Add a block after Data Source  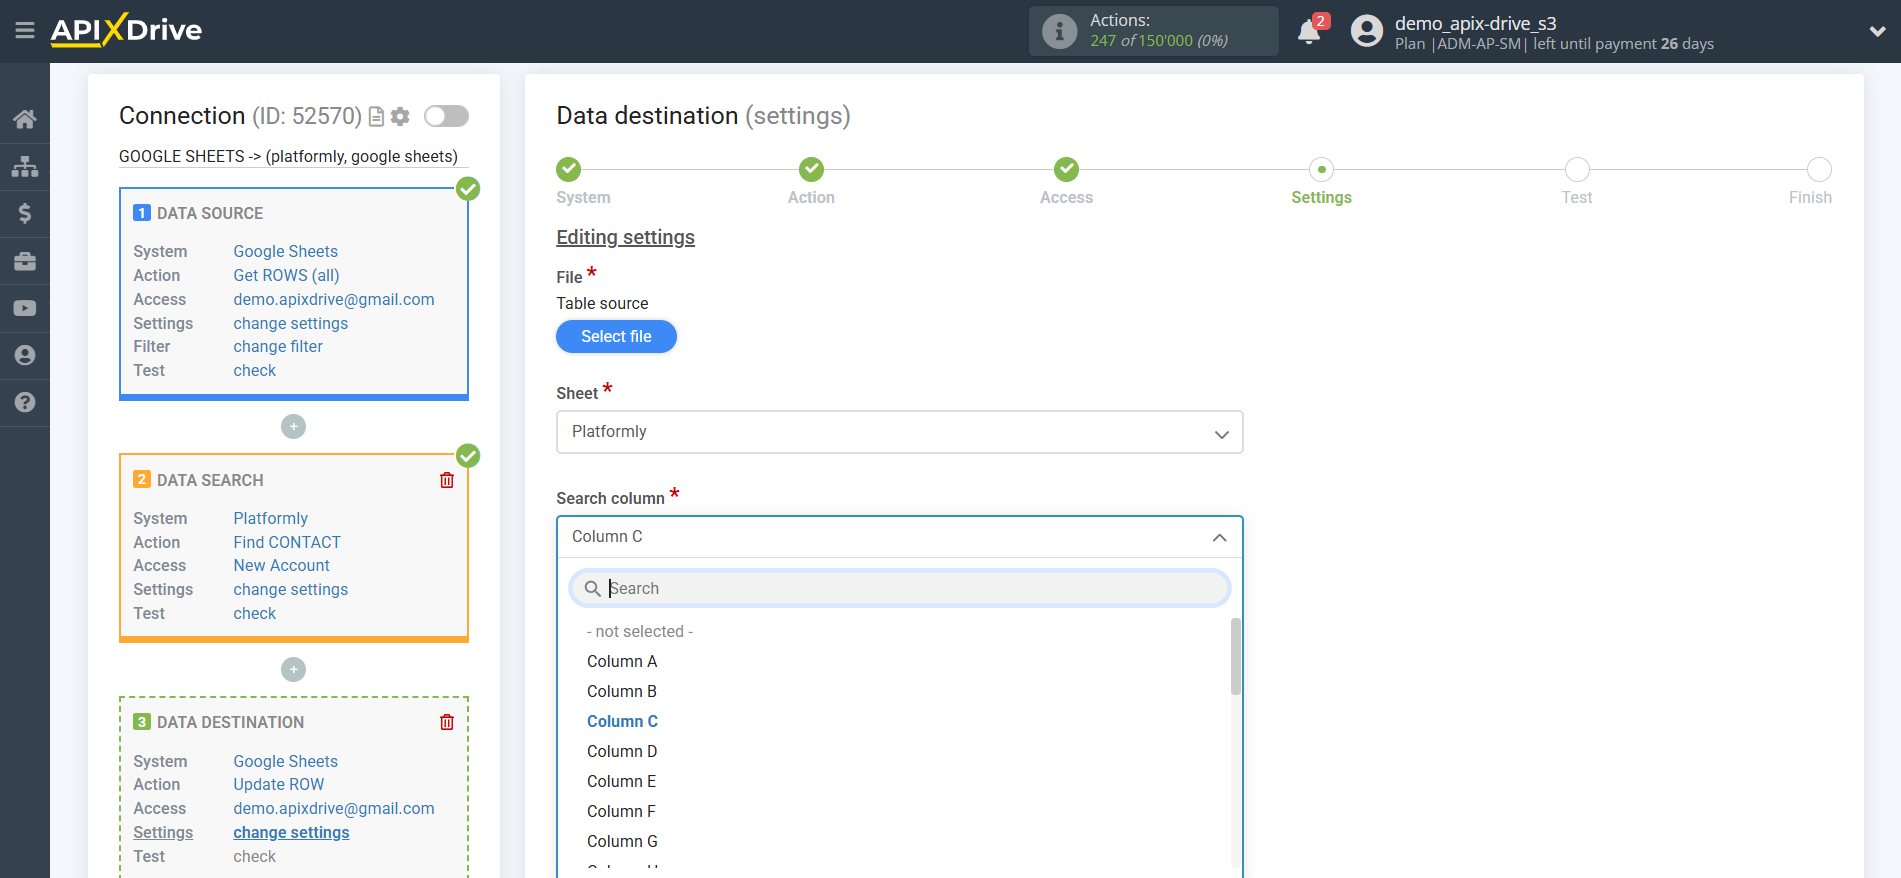pyautogui.click(x=293, y=426)
